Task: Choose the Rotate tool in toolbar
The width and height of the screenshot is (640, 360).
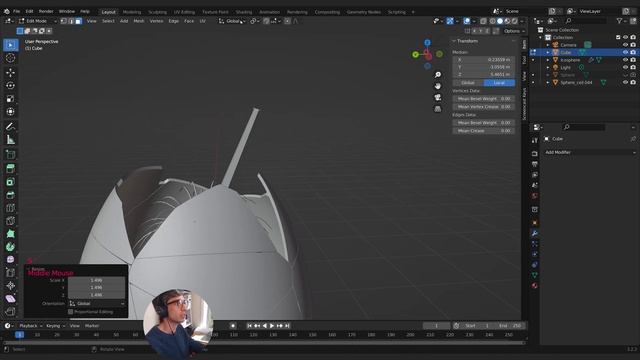Action: (x=11, y=85)
